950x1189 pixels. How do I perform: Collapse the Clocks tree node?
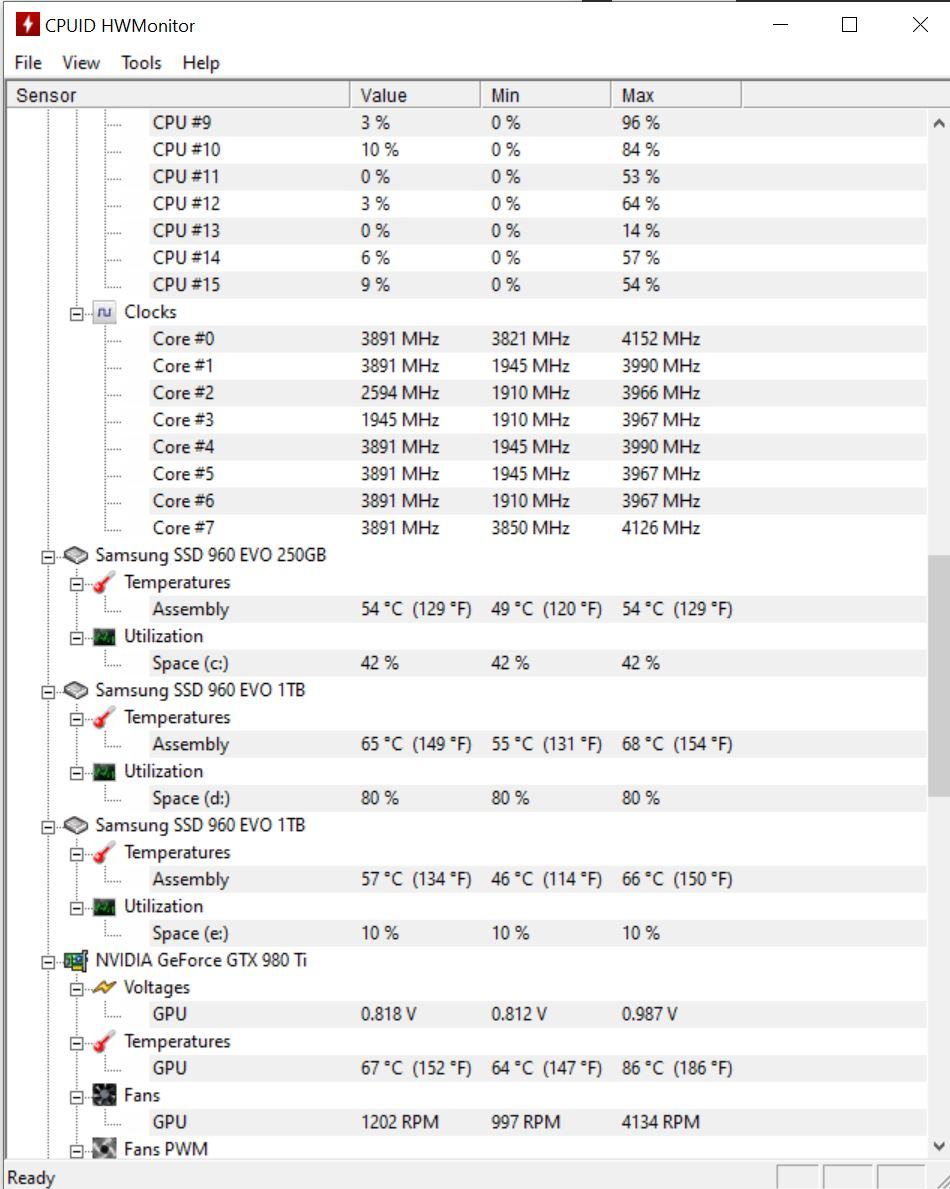(x=76, y=313)
